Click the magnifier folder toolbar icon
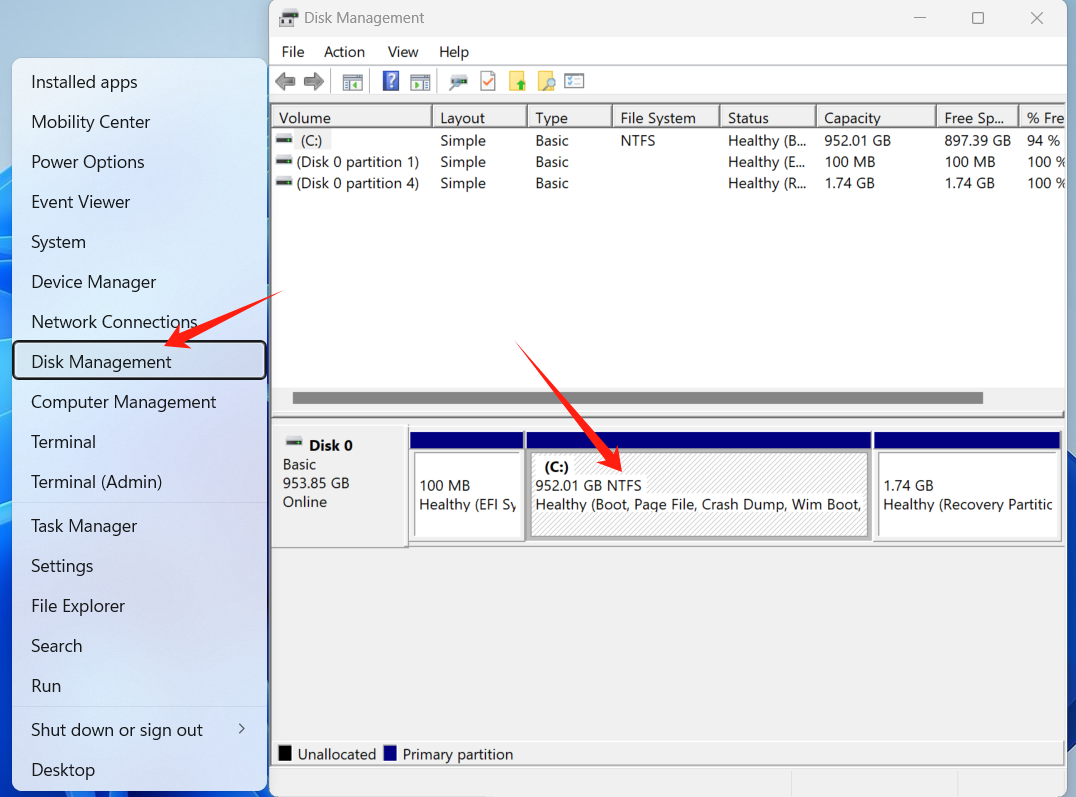Screen dimensions: 1076x797 click(x=546, y=81)
